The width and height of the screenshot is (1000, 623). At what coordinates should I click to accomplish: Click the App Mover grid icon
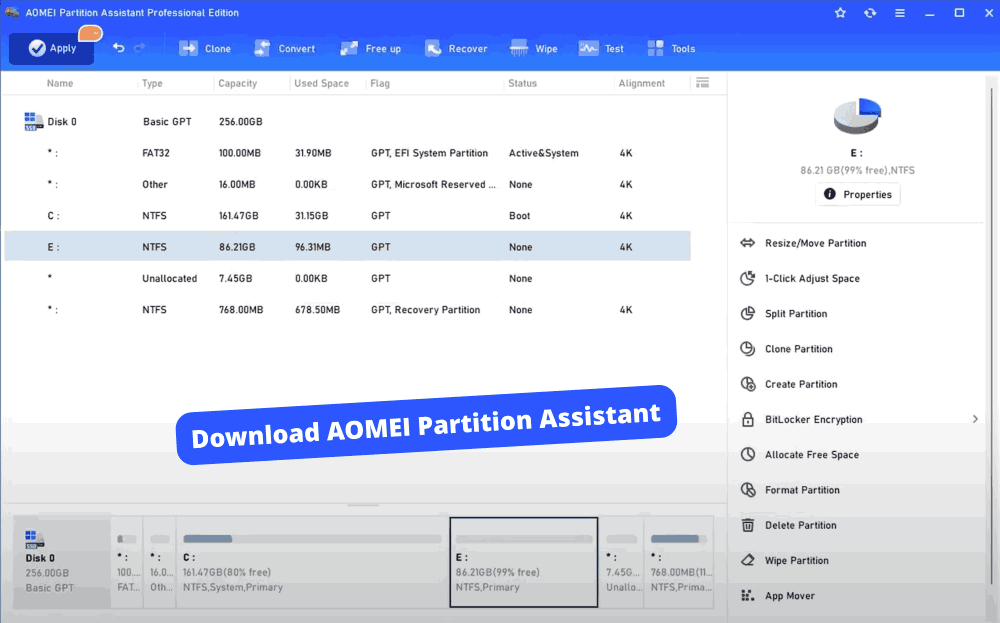[x=747, y=596]
